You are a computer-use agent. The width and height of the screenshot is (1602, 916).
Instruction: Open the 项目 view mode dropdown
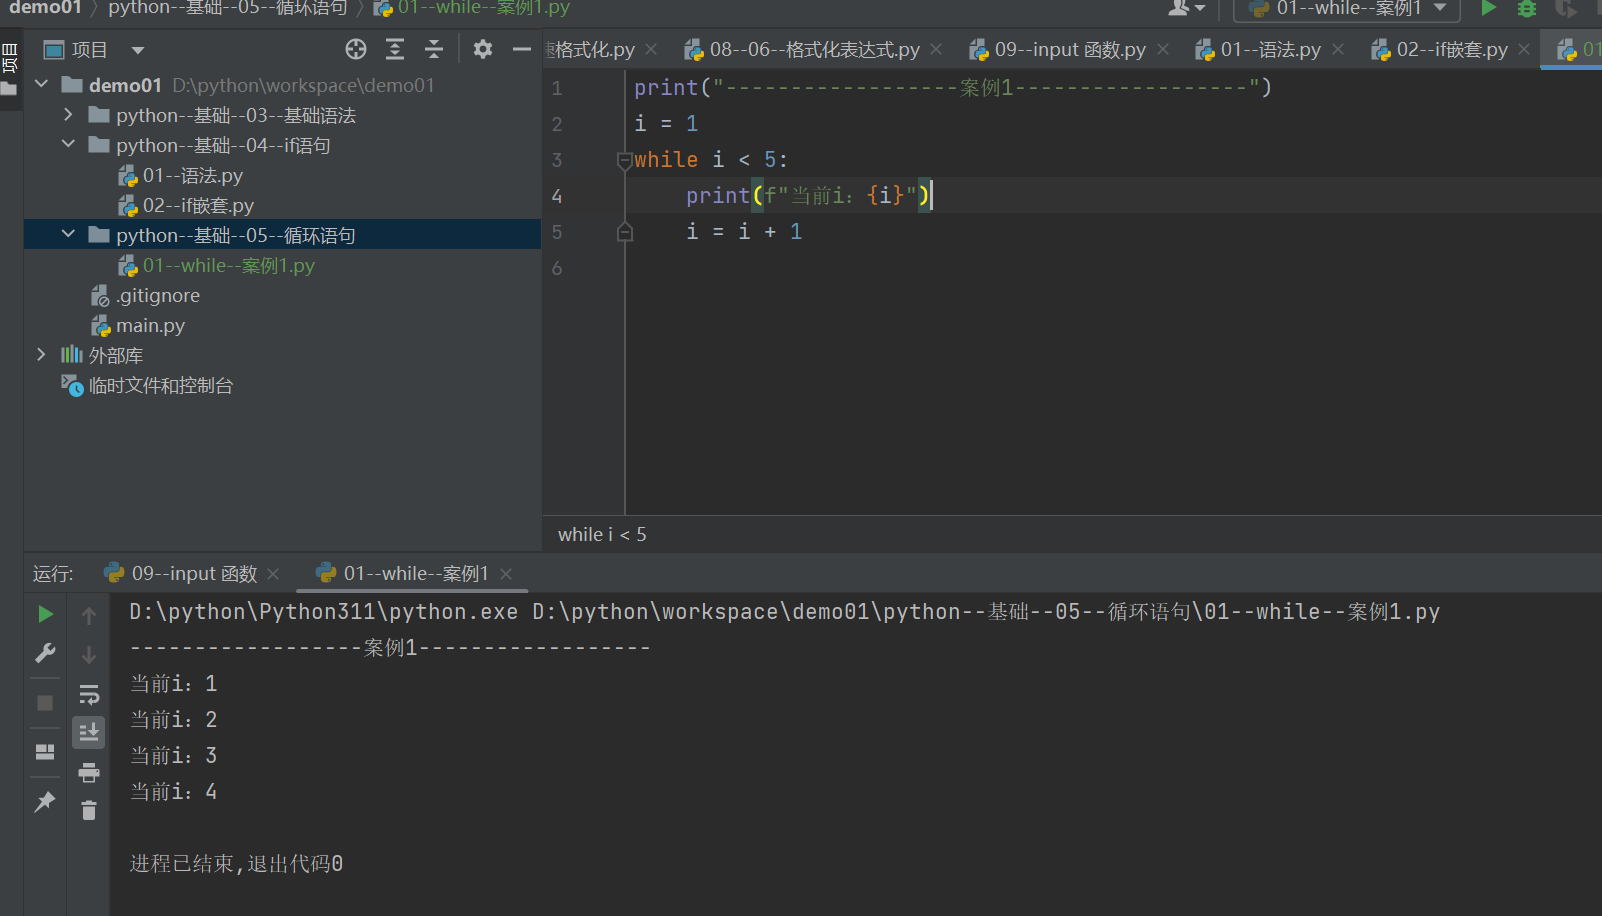[138, 50]
